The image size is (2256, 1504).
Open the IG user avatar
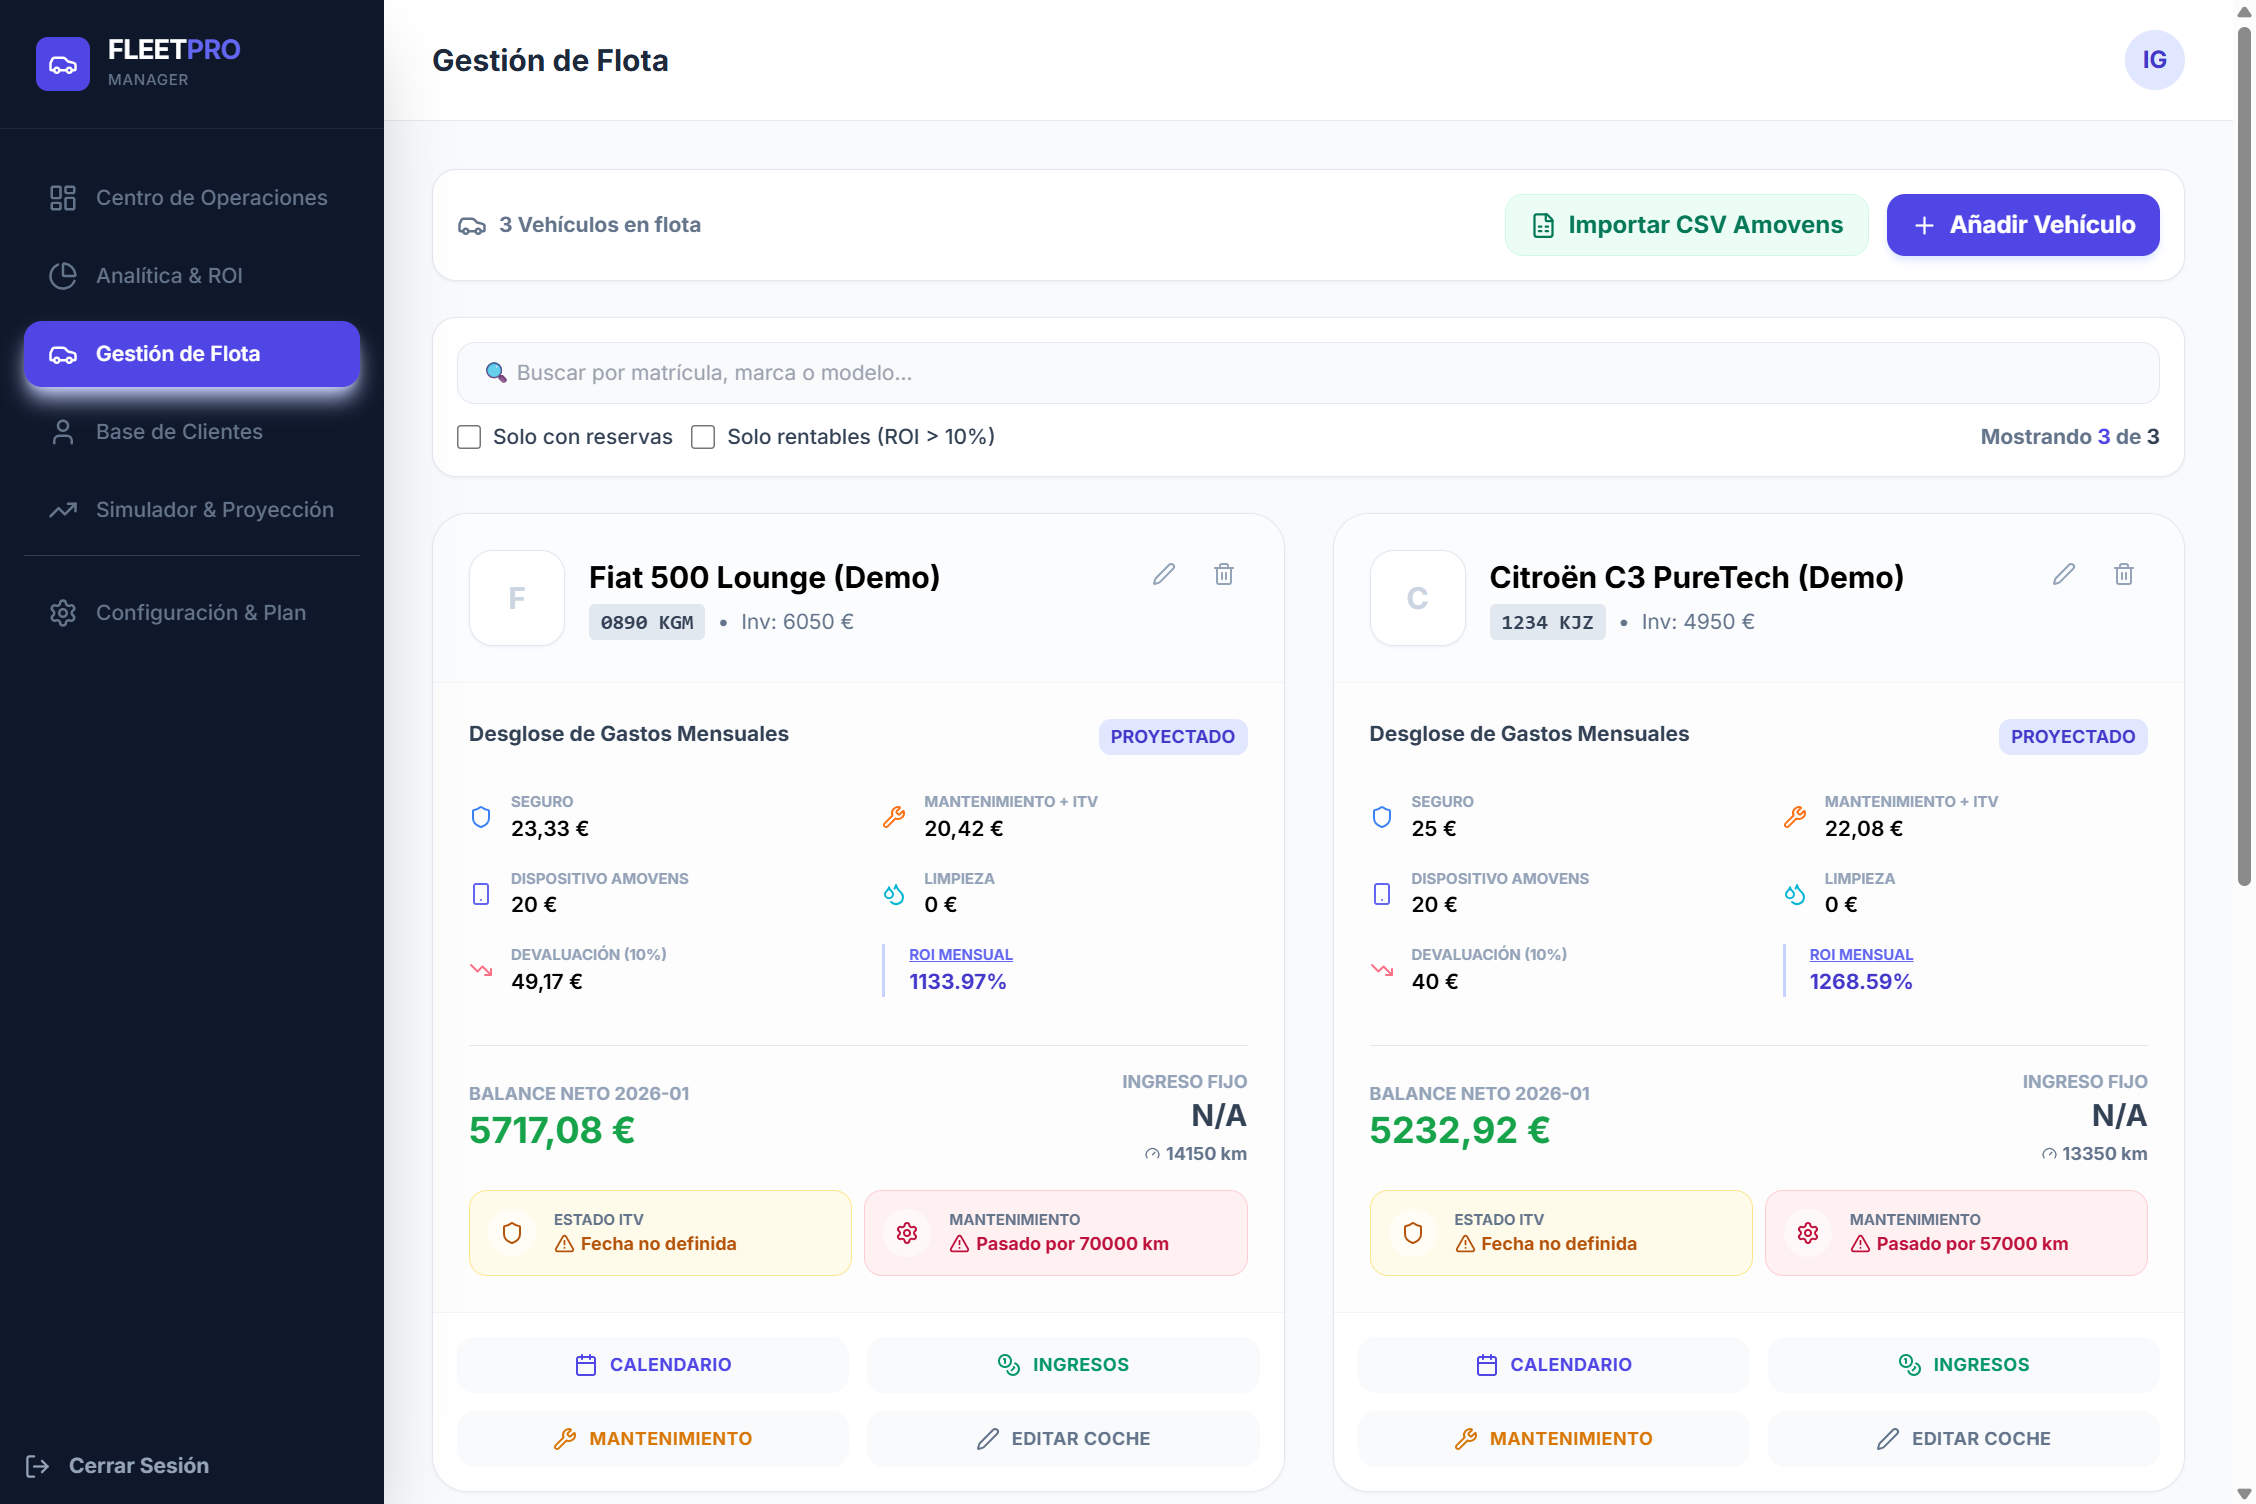tap(2154, 60)
